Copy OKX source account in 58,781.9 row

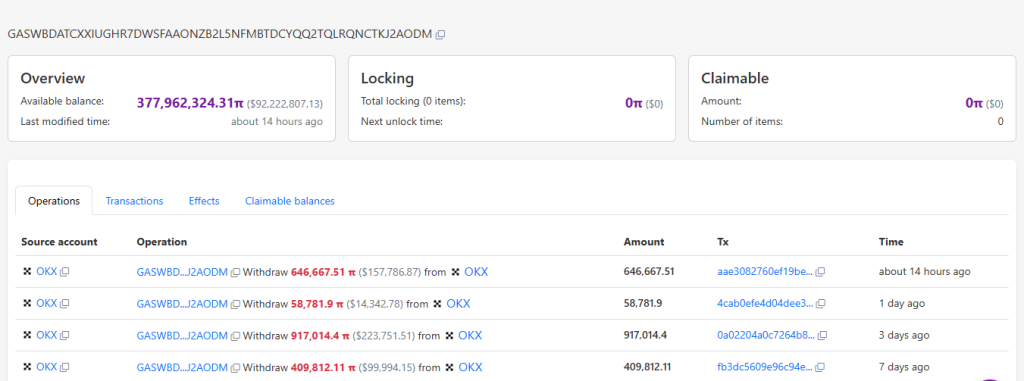[65, 303]
